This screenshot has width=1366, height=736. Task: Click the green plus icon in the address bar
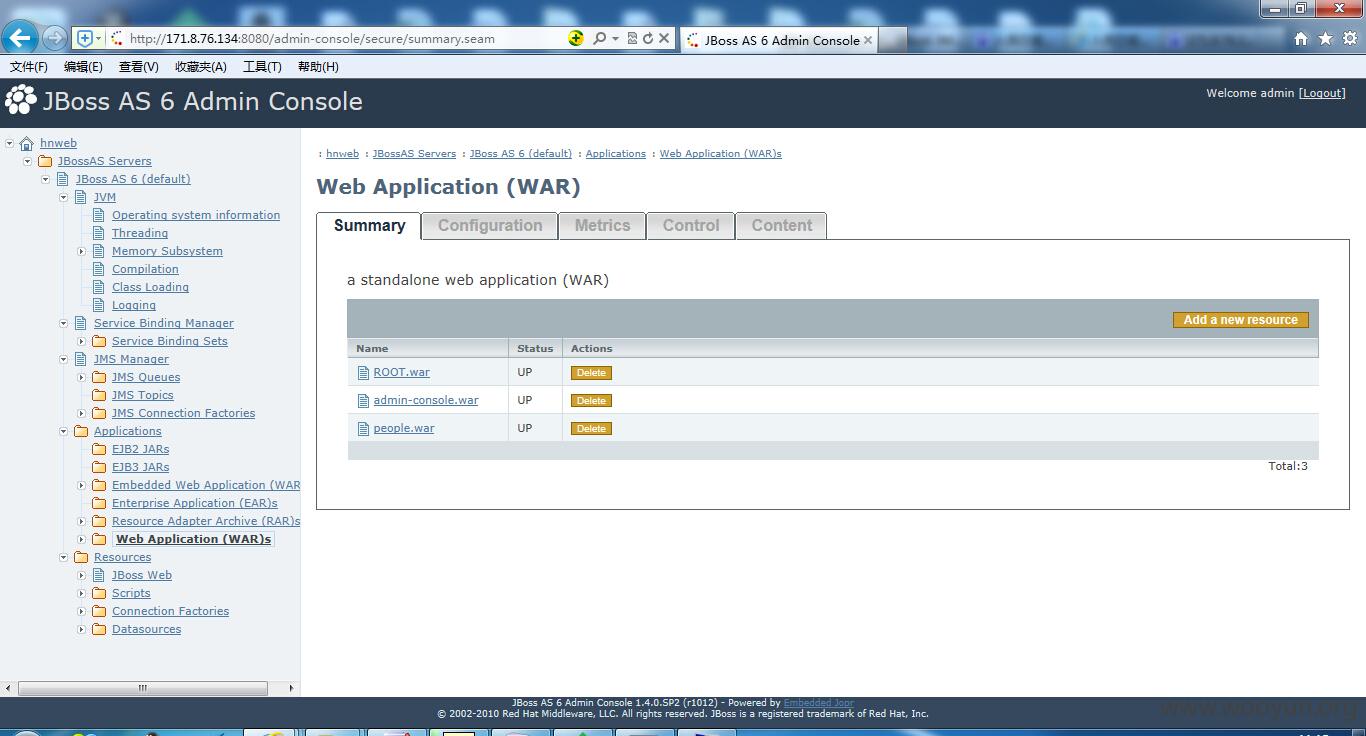[576, 38]
